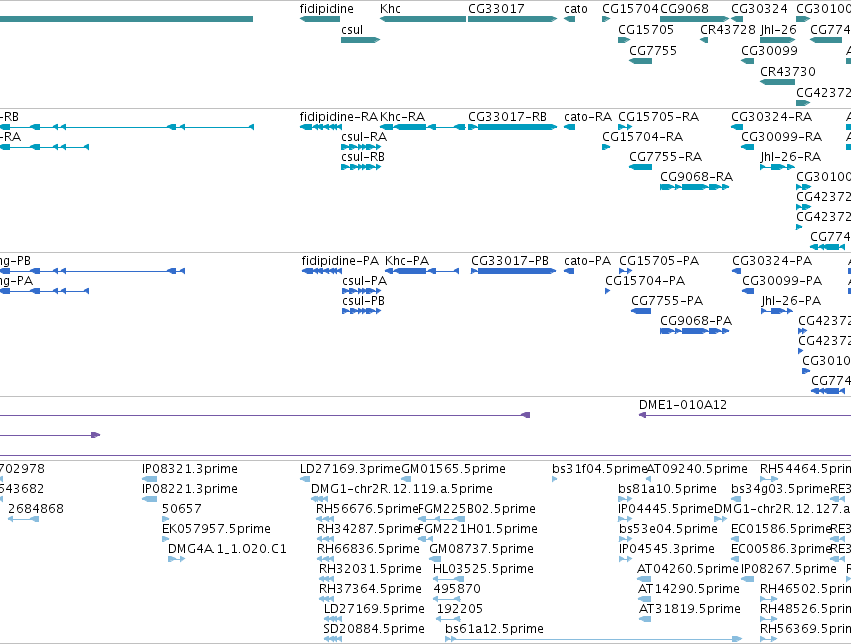The width and height of the screenshot is (851, 644).
Task: Open the CG33017-RB transcript label
Action: point(507,117)
